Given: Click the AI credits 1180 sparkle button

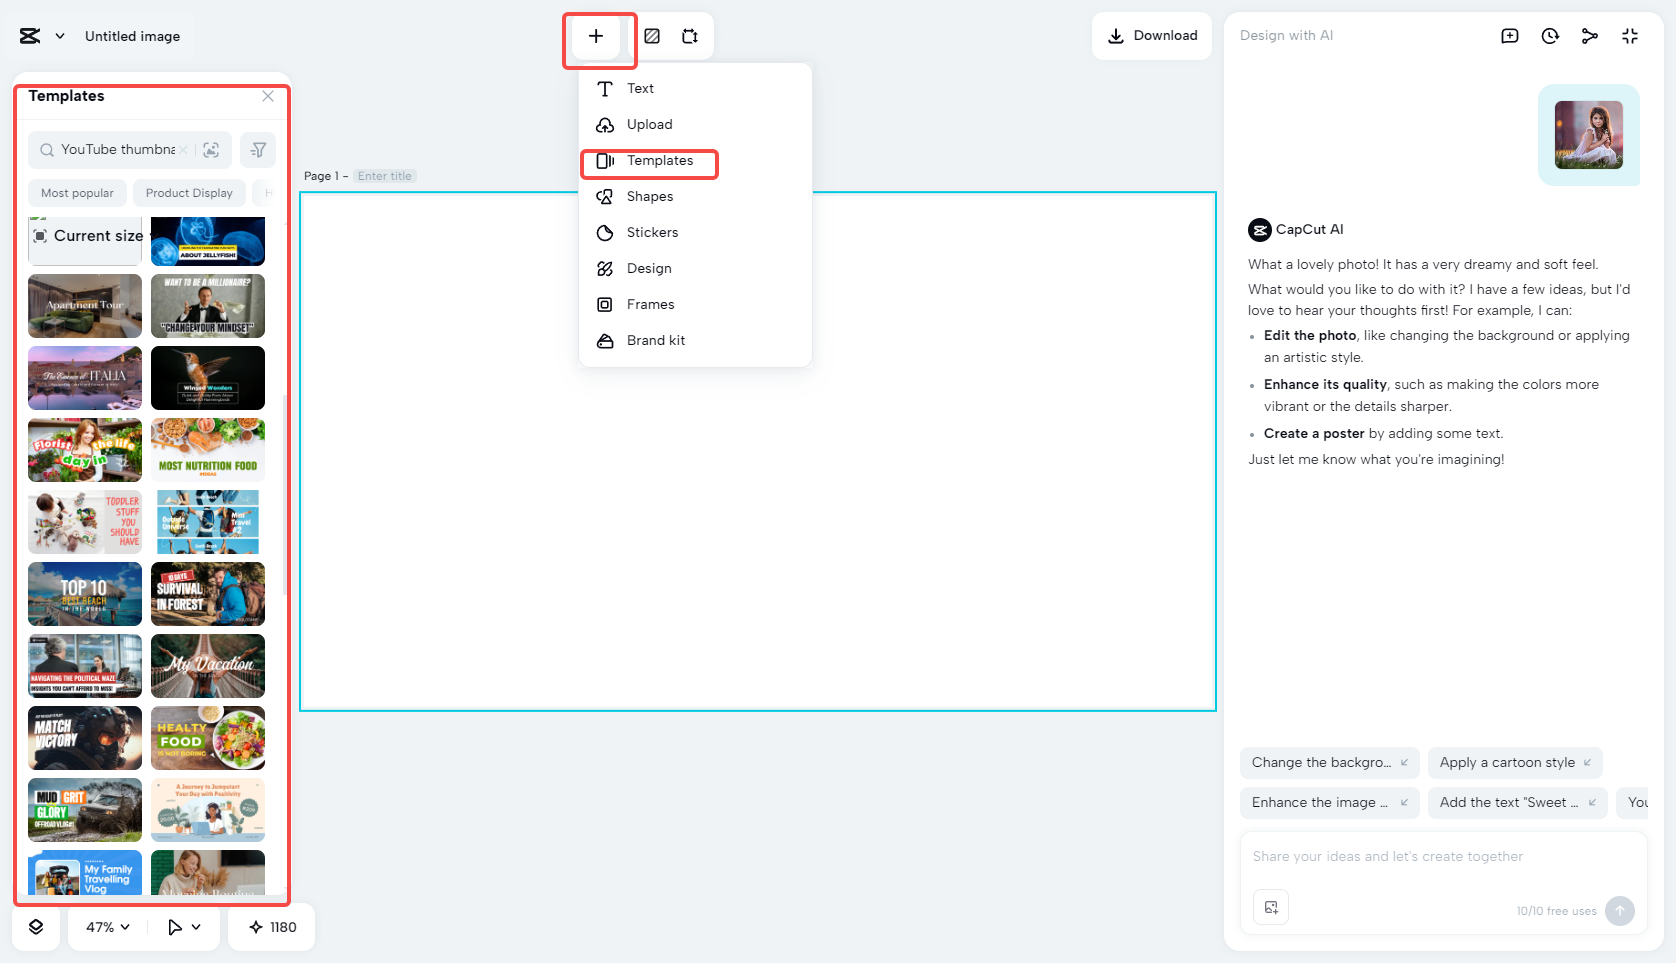Looking at the screenshot, I should (272, 927).
